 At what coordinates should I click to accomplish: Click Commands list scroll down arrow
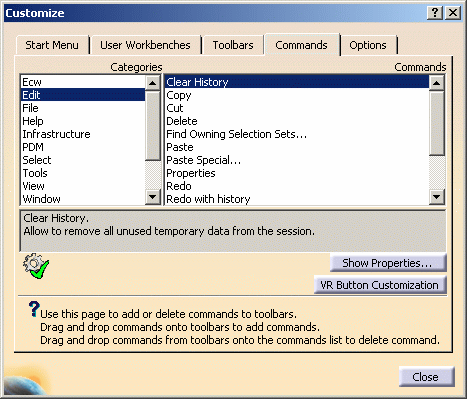[436, 197]
